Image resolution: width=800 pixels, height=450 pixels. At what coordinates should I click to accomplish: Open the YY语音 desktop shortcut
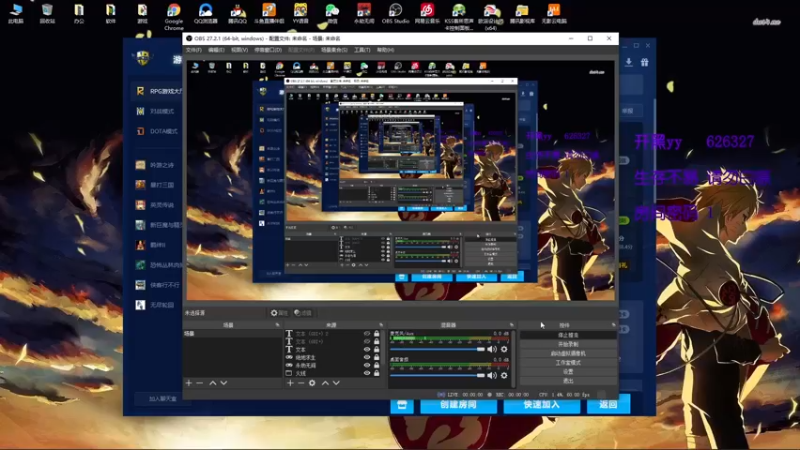point(301,14)
